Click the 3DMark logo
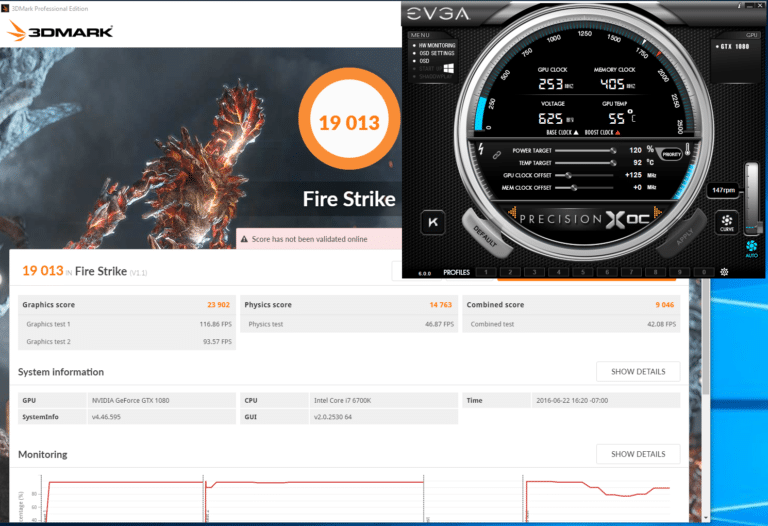Image resolution: width=768 pixels, height=526 pixels. 59,31
